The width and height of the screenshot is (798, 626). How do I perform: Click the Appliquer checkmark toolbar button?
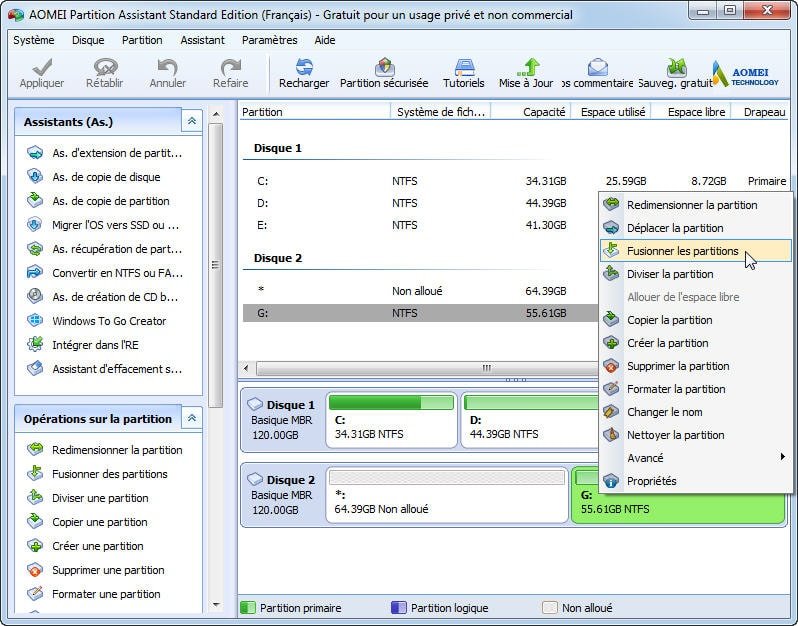(x=42, y=73)
